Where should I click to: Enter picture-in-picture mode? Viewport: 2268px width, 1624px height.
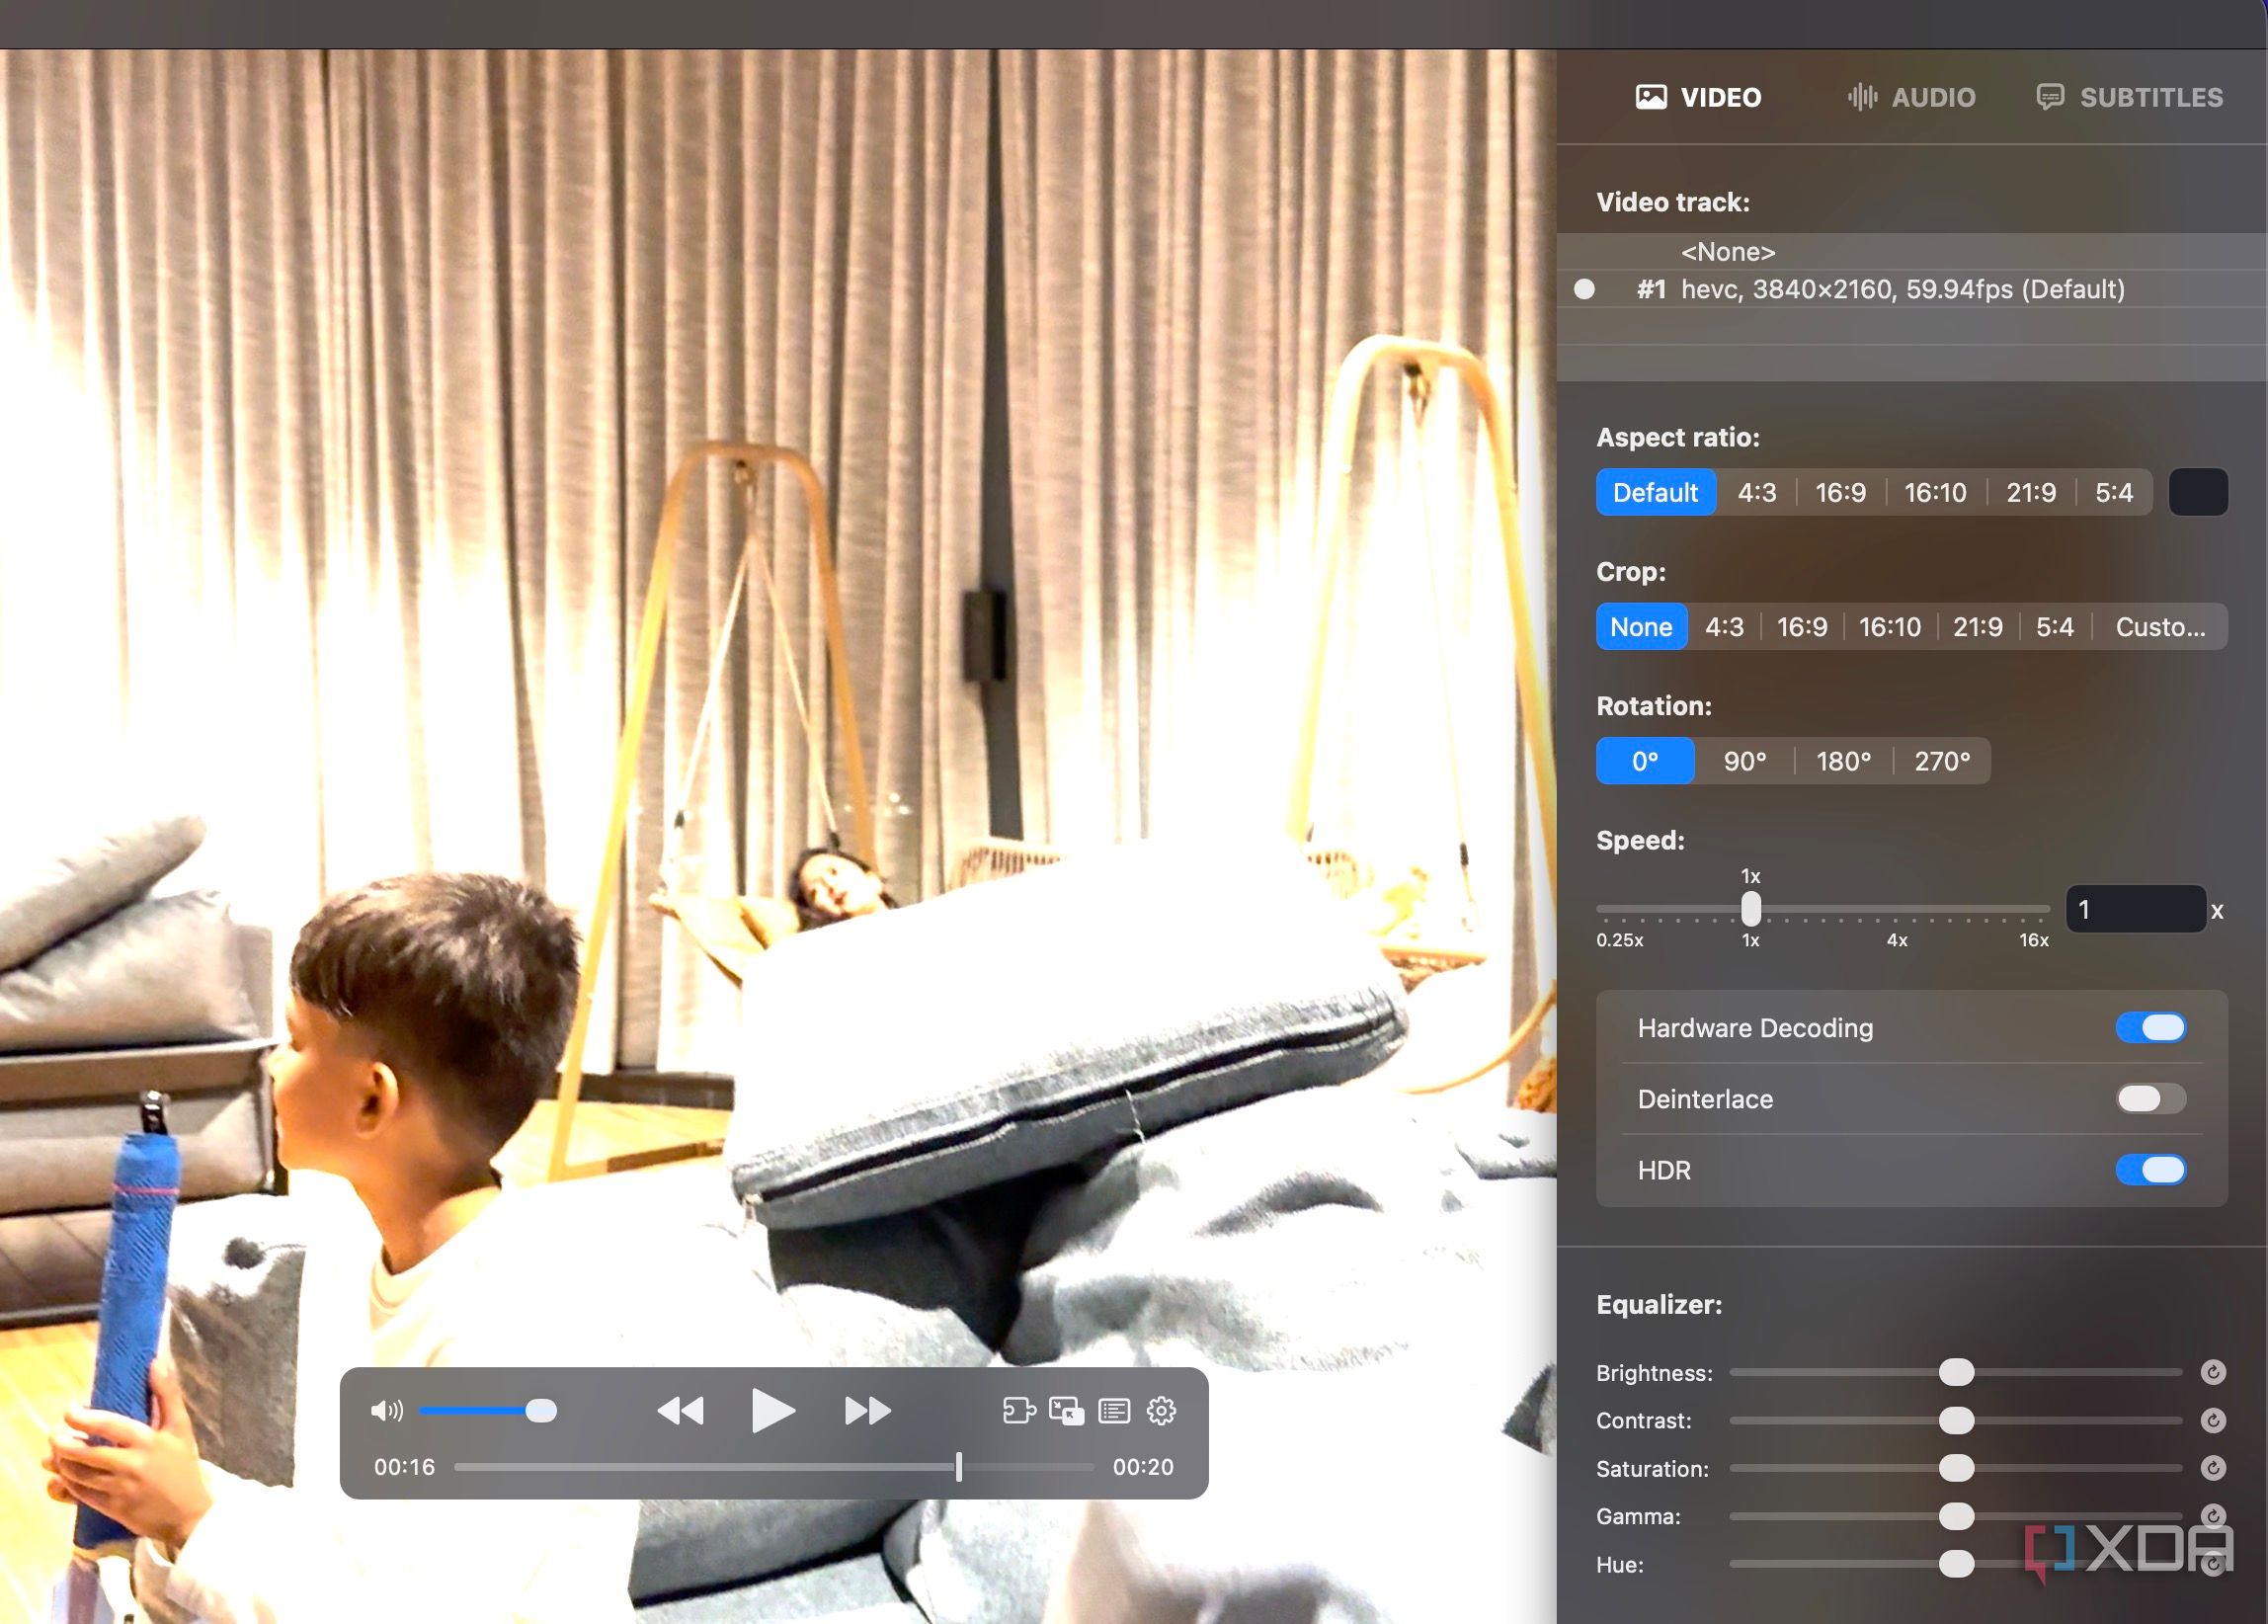point(1066,1411)
